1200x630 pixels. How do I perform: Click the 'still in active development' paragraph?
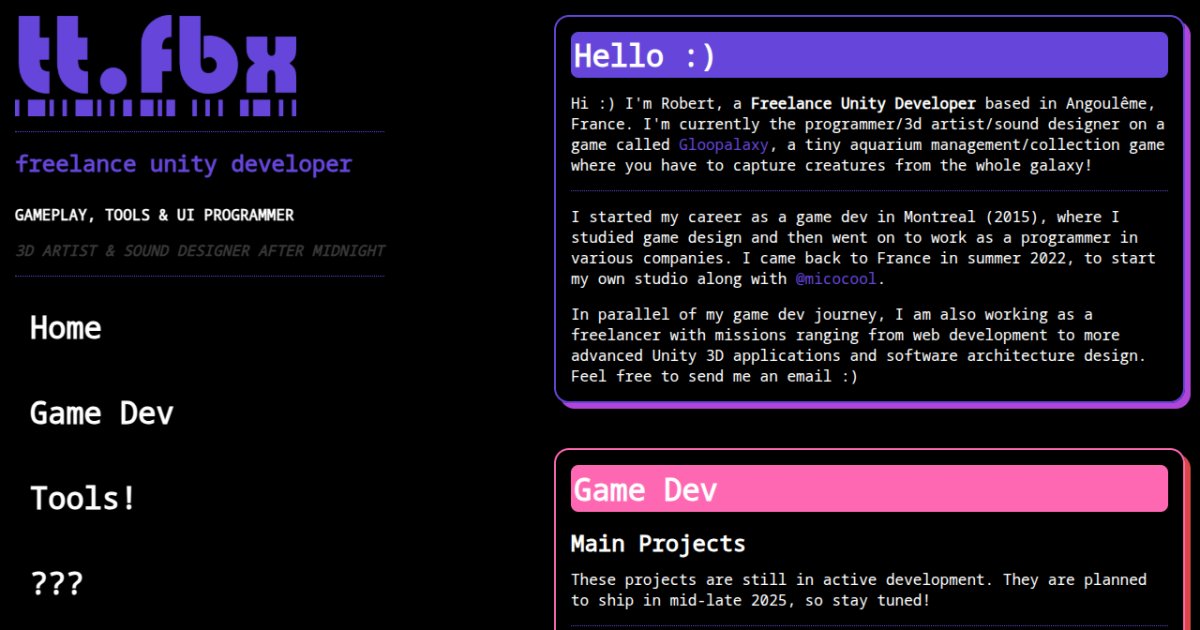[x=858, y=590]
